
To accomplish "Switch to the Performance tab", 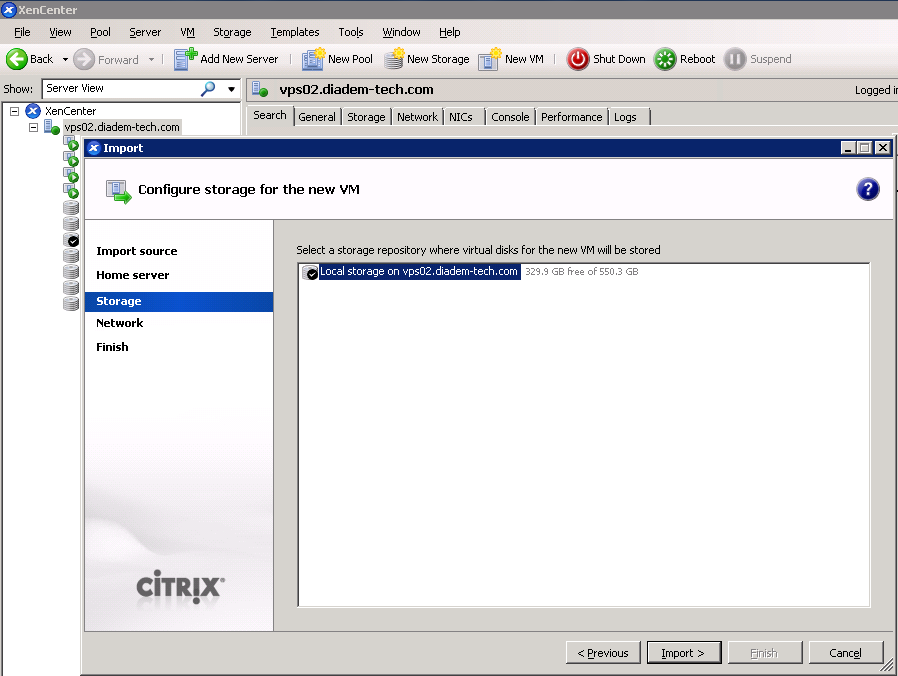I will 572,117.
